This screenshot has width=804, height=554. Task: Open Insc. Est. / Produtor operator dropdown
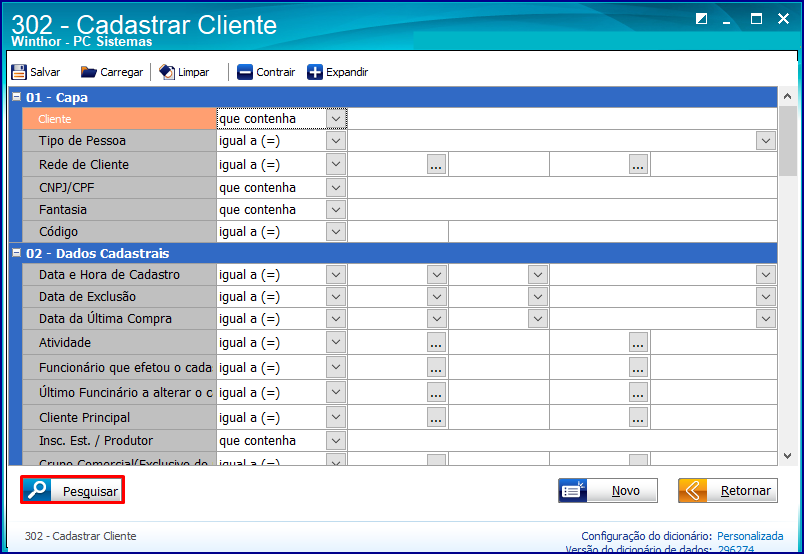tap(336, 441)
